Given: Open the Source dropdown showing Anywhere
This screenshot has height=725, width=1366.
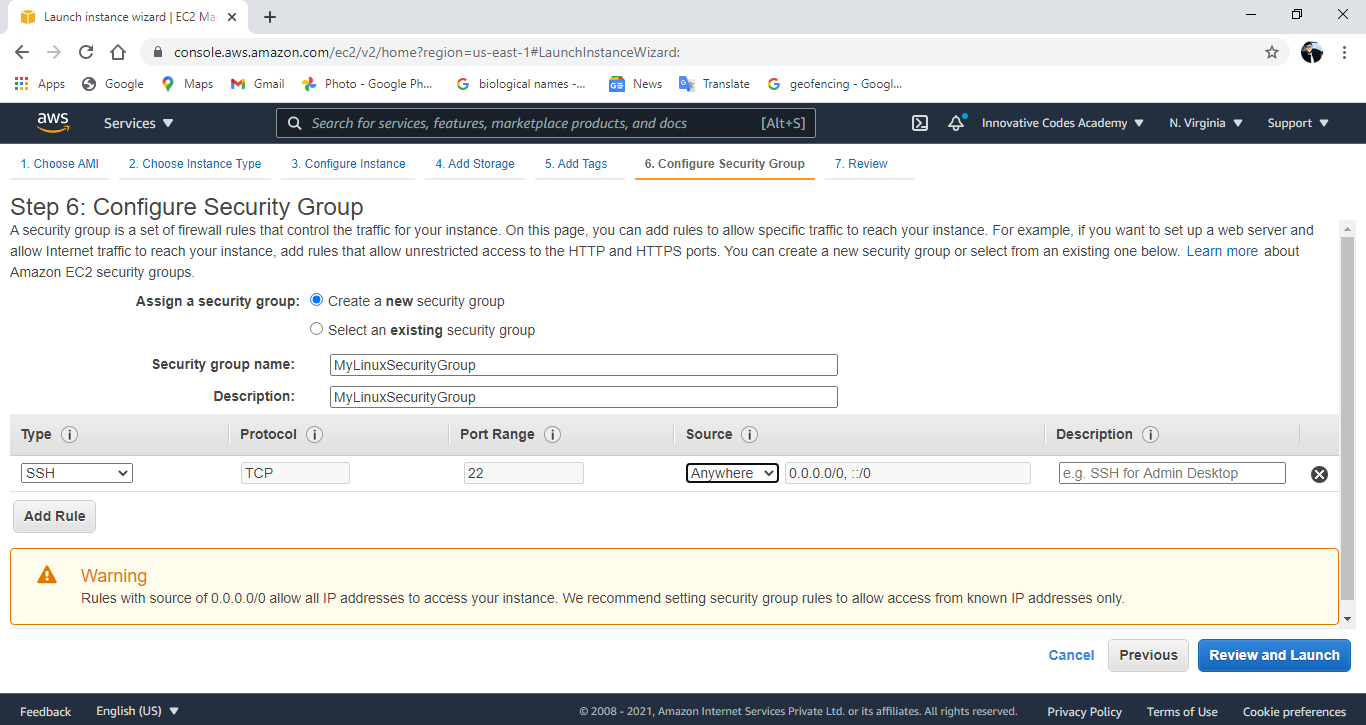Looking at the screenshot, I should pyautogui.click(x=732, y=472).
